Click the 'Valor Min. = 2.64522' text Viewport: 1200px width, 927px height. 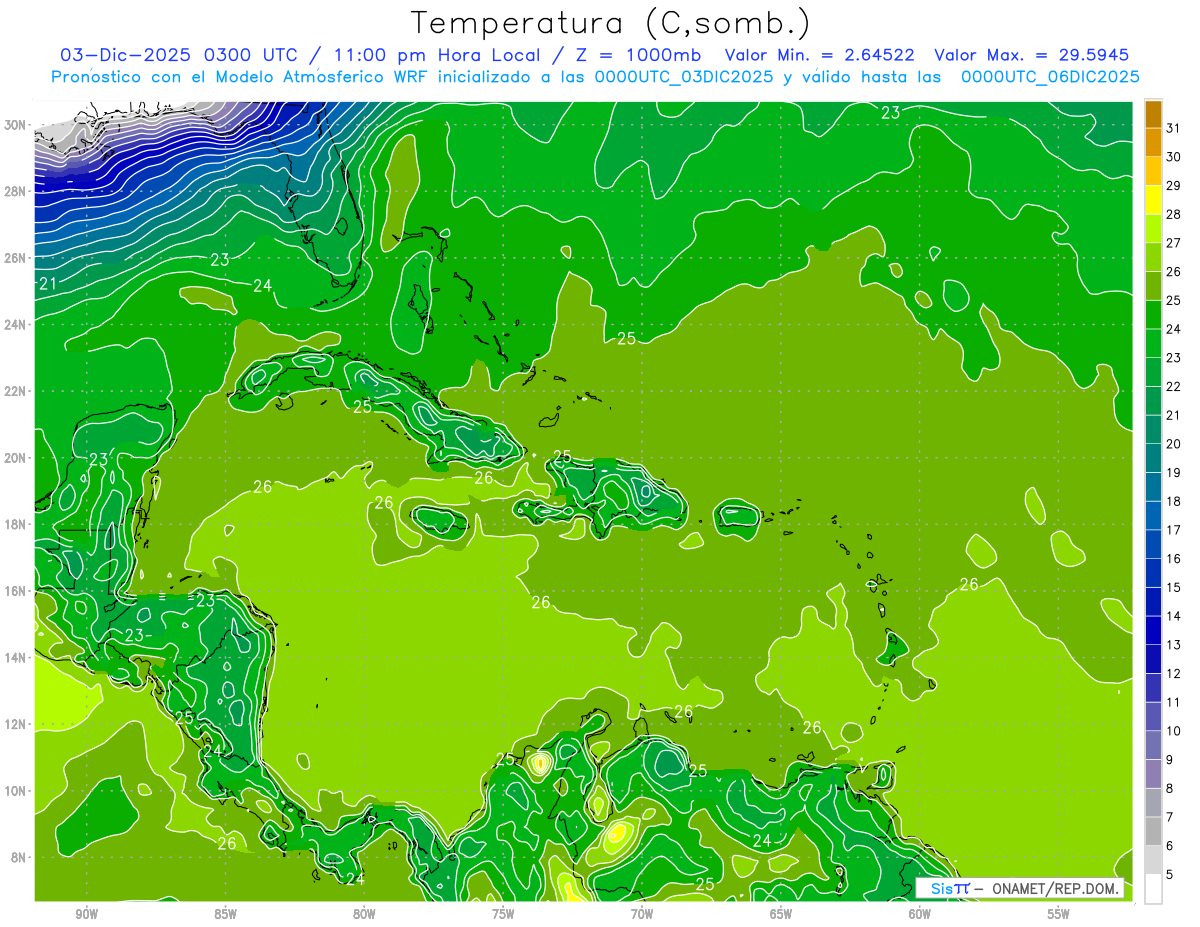click(x=819, y=55)
